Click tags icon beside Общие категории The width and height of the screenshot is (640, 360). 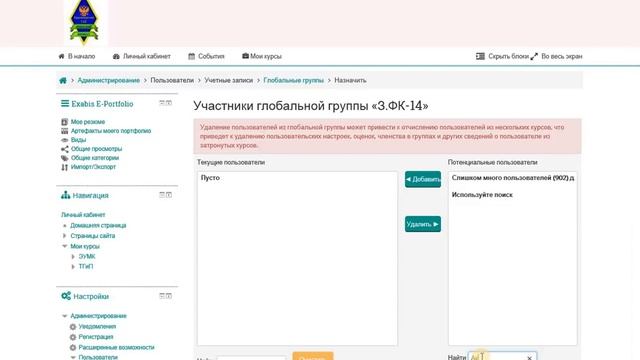64,158
